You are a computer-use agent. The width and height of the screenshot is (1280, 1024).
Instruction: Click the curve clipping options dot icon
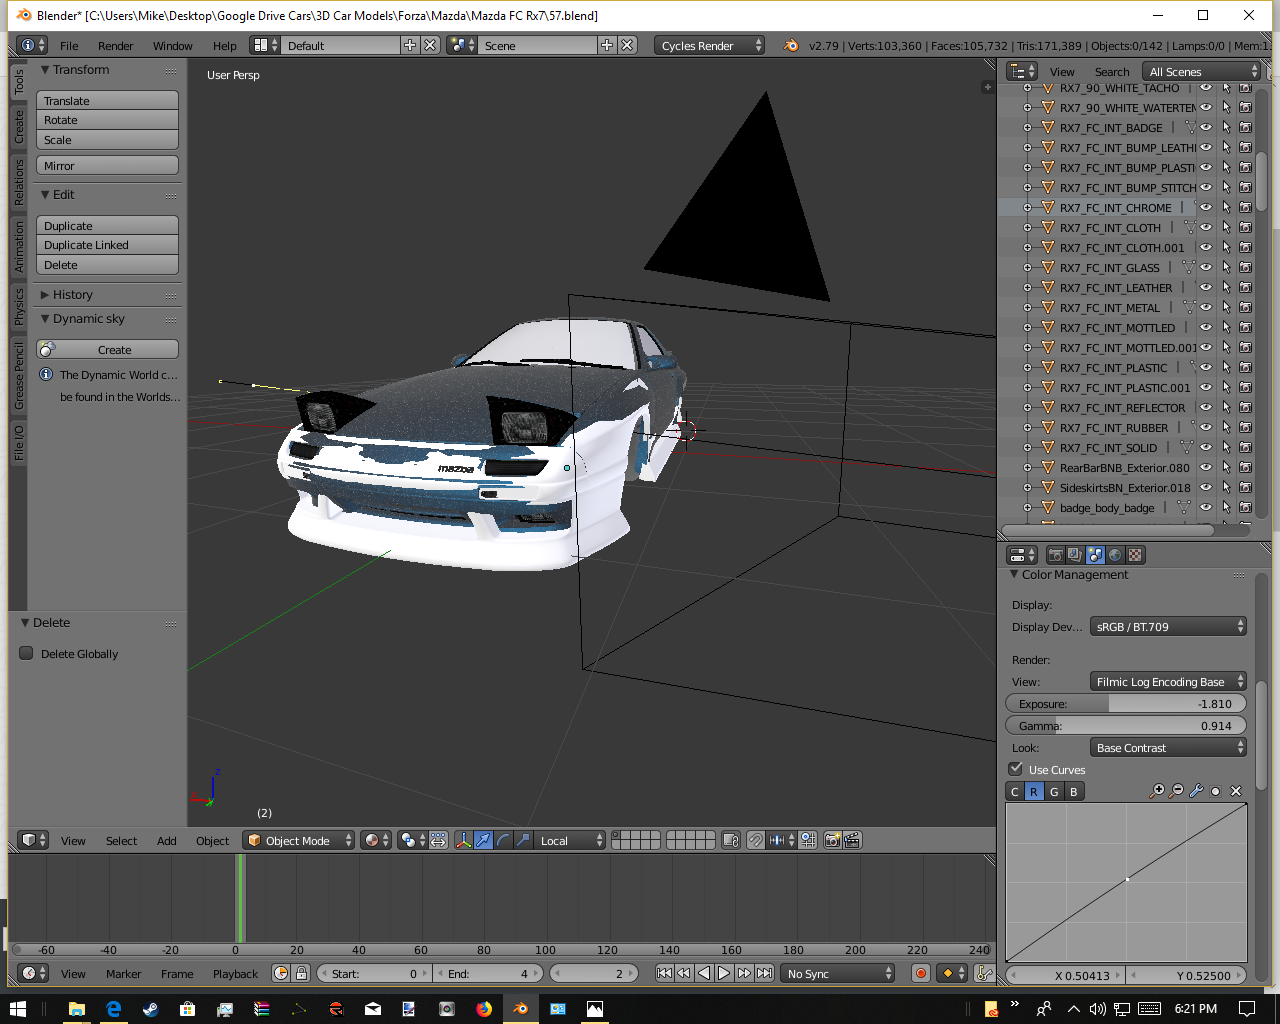[x=1216, y=791]
